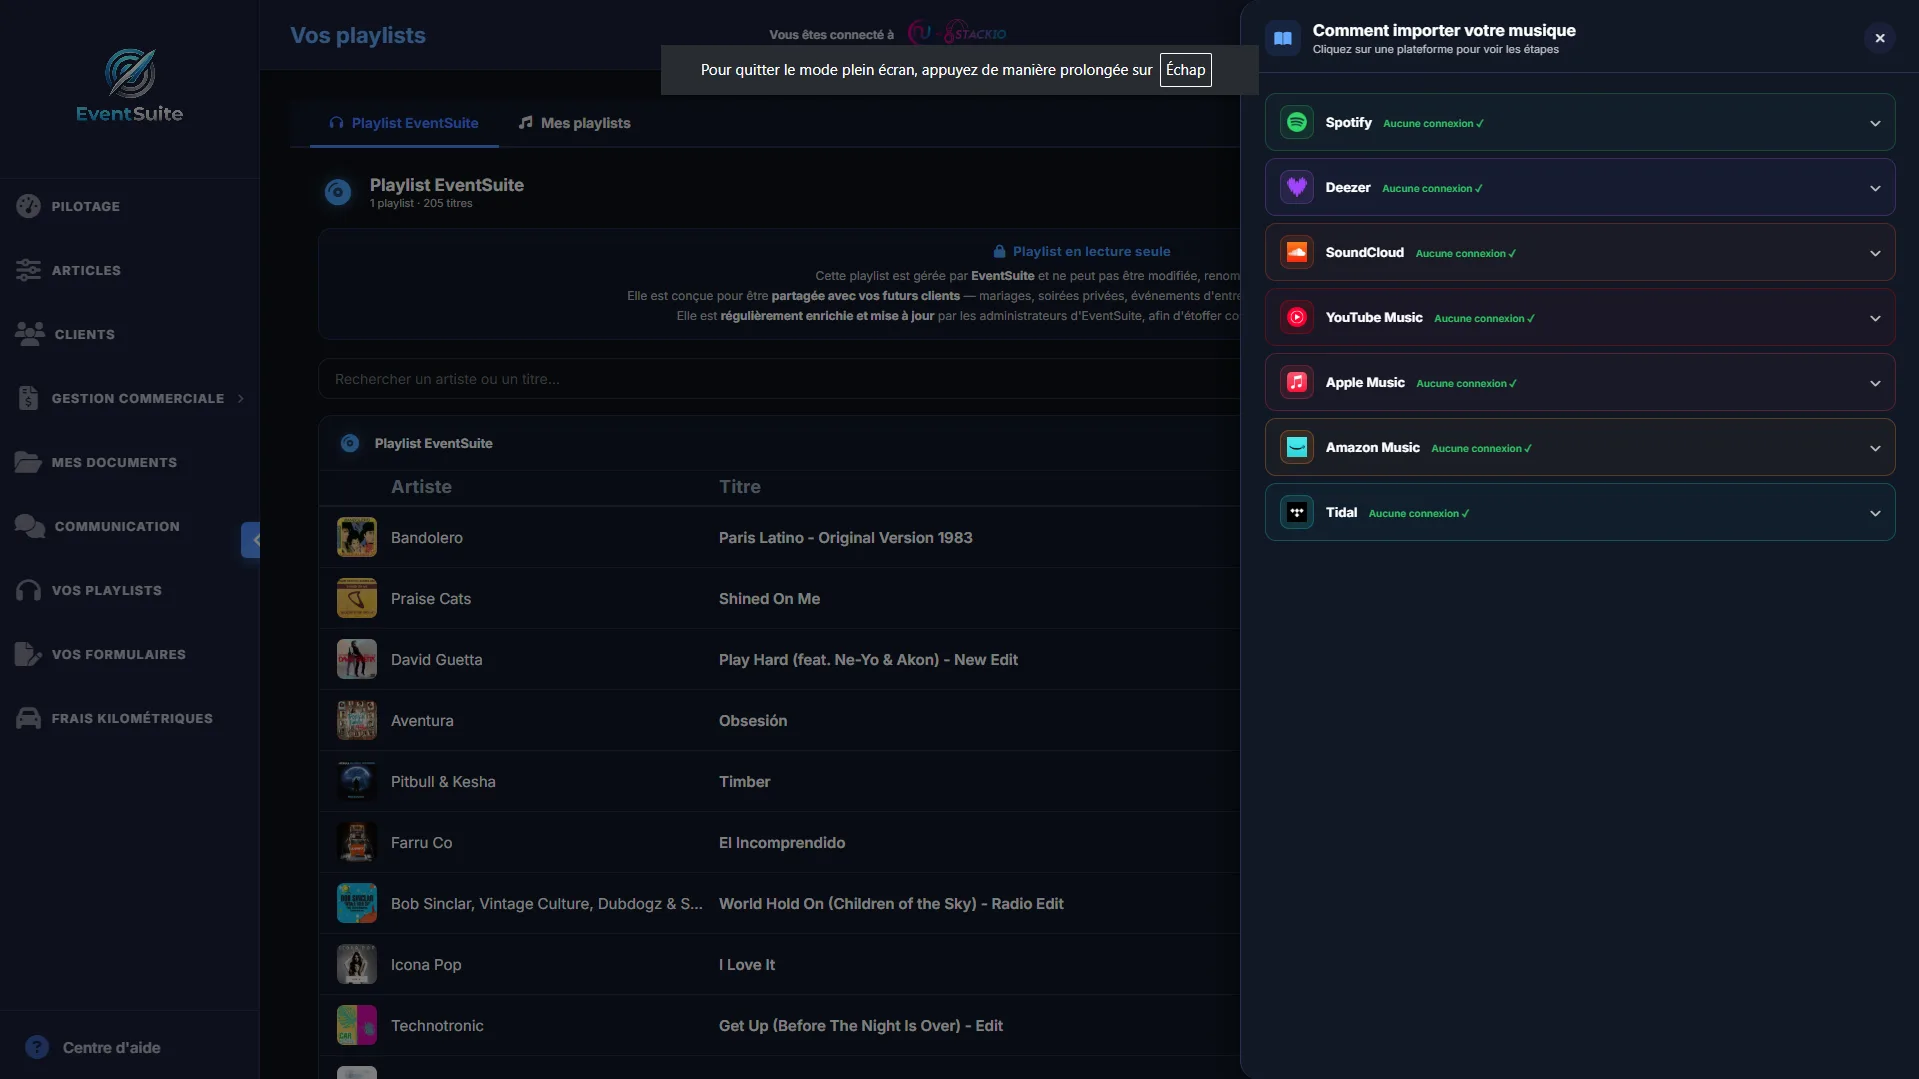1919x1079 pixels.
Task: Go to Mes Documents label
Action: coord(114,462)
